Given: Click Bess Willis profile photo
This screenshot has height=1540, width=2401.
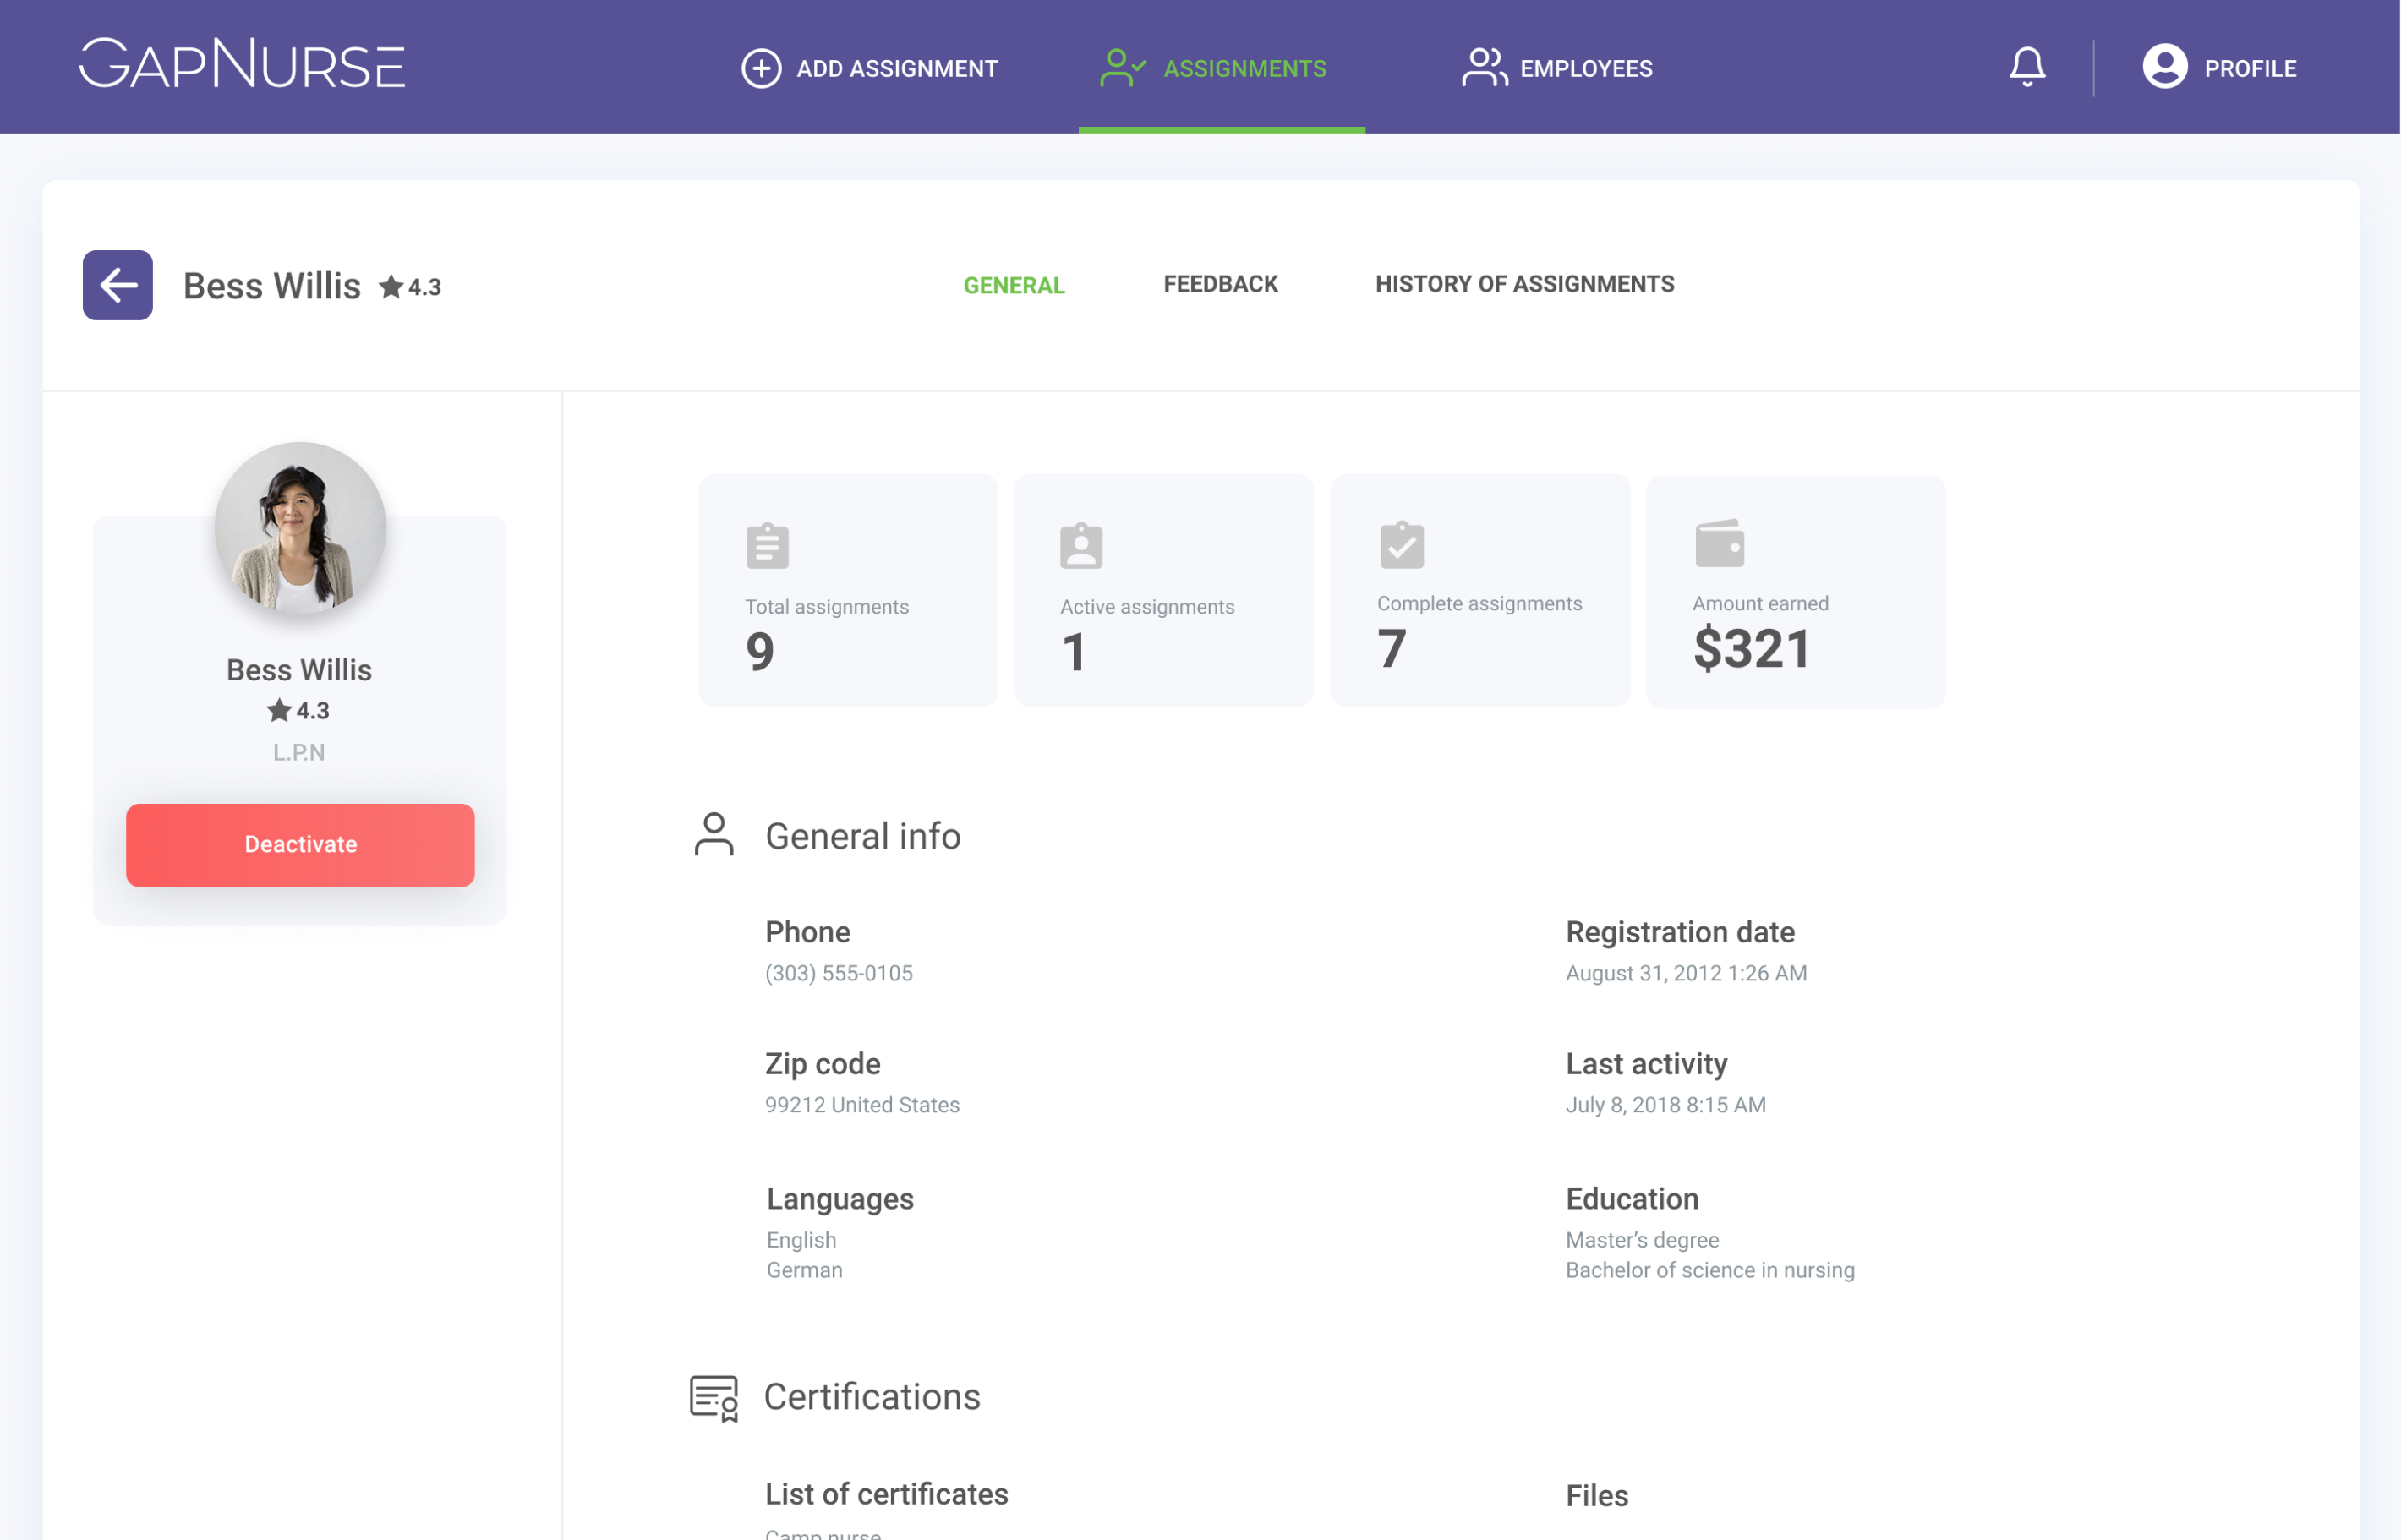Looking at the screenshot, I should [x=300, y=528].
